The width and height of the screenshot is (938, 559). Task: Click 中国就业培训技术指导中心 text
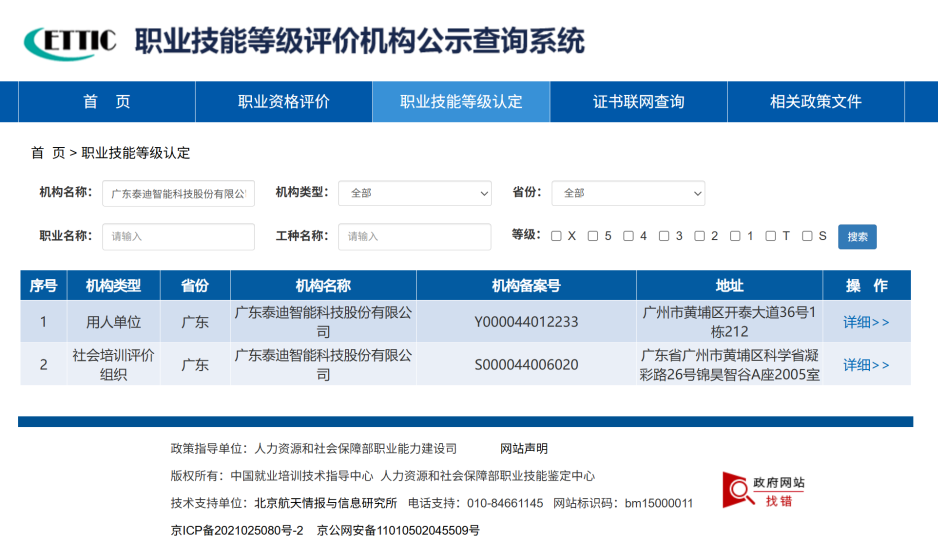tap(302, 476)
